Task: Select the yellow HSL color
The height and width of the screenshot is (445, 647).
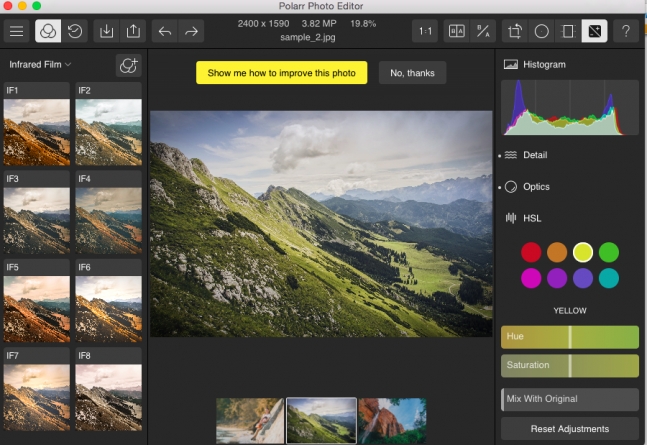Action: (583, 252)
